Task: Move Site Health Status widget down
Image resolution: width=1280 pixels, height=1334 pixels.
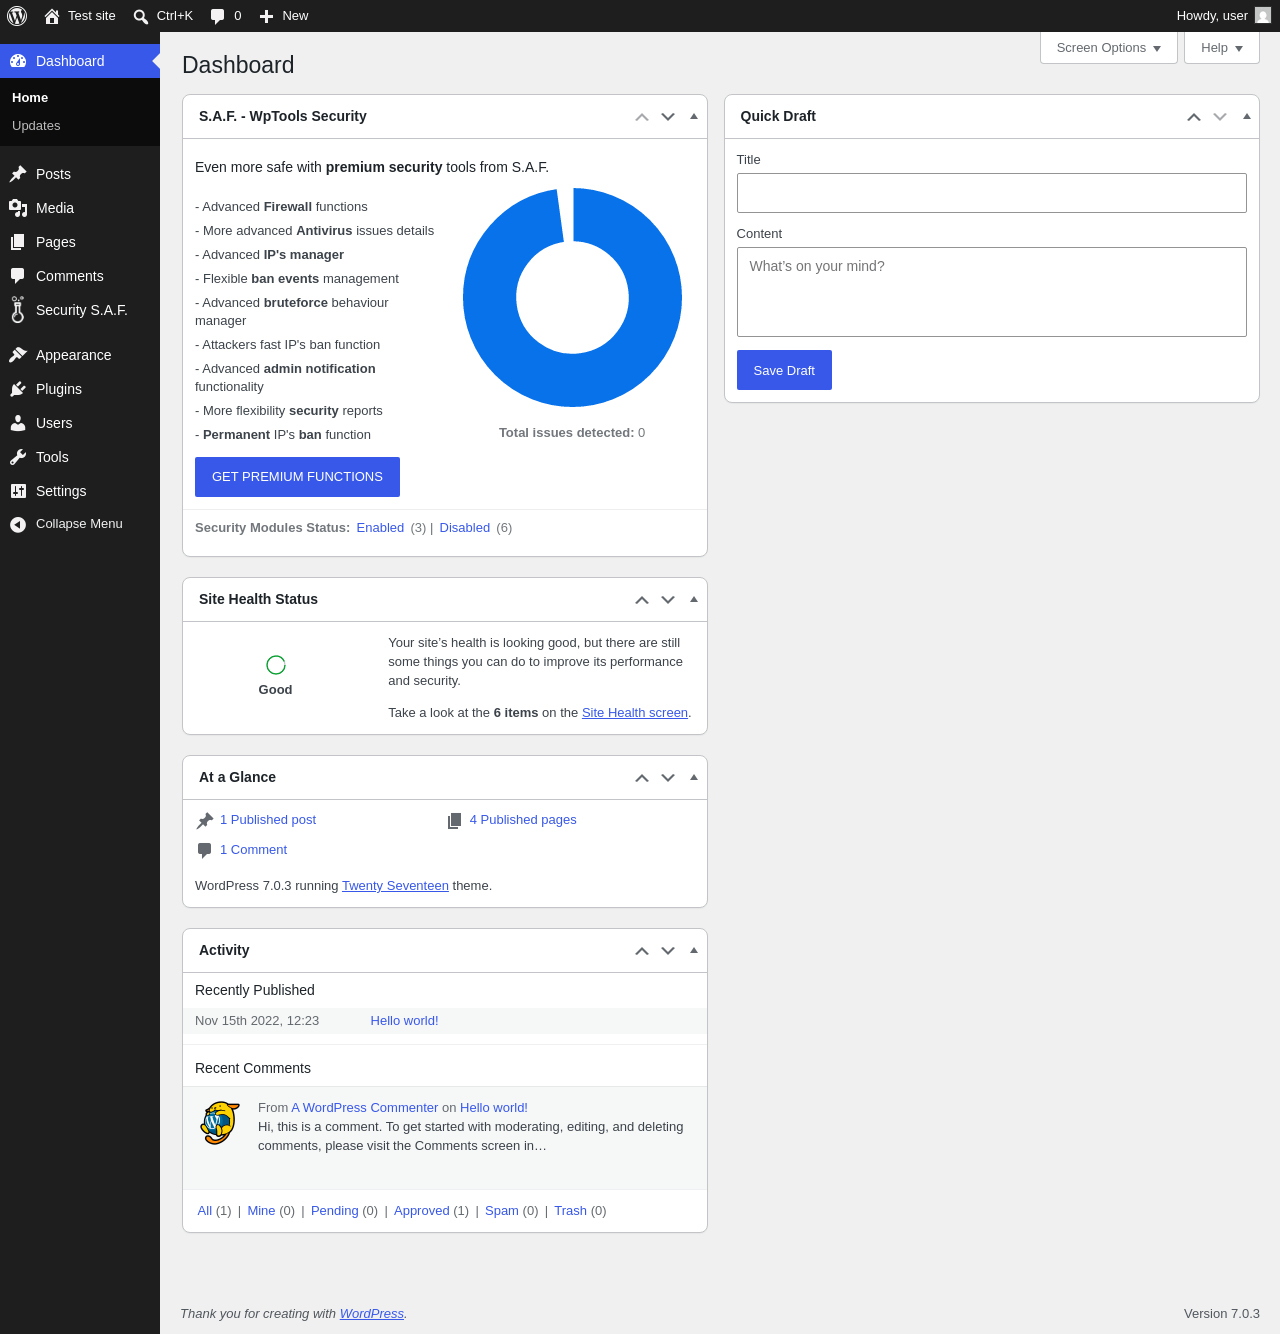Action: pos(668,600)
